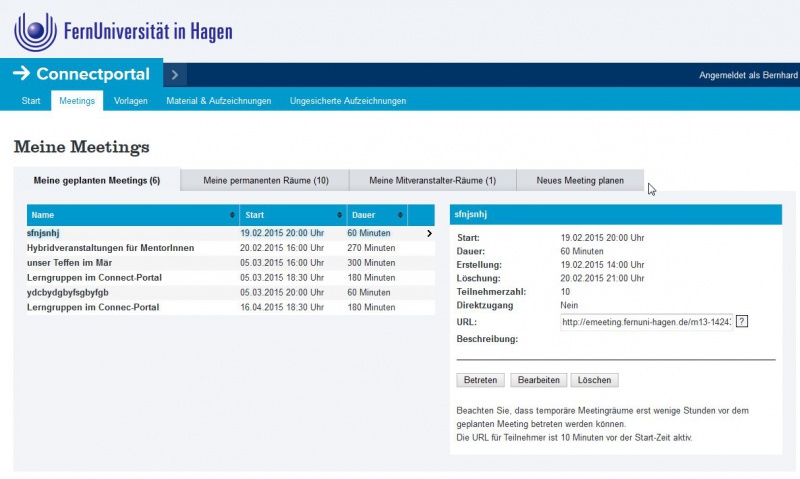Click the Meine Meetings heading
The height and width of the screenshot is (479, 800).
click(x=82, y=147)
